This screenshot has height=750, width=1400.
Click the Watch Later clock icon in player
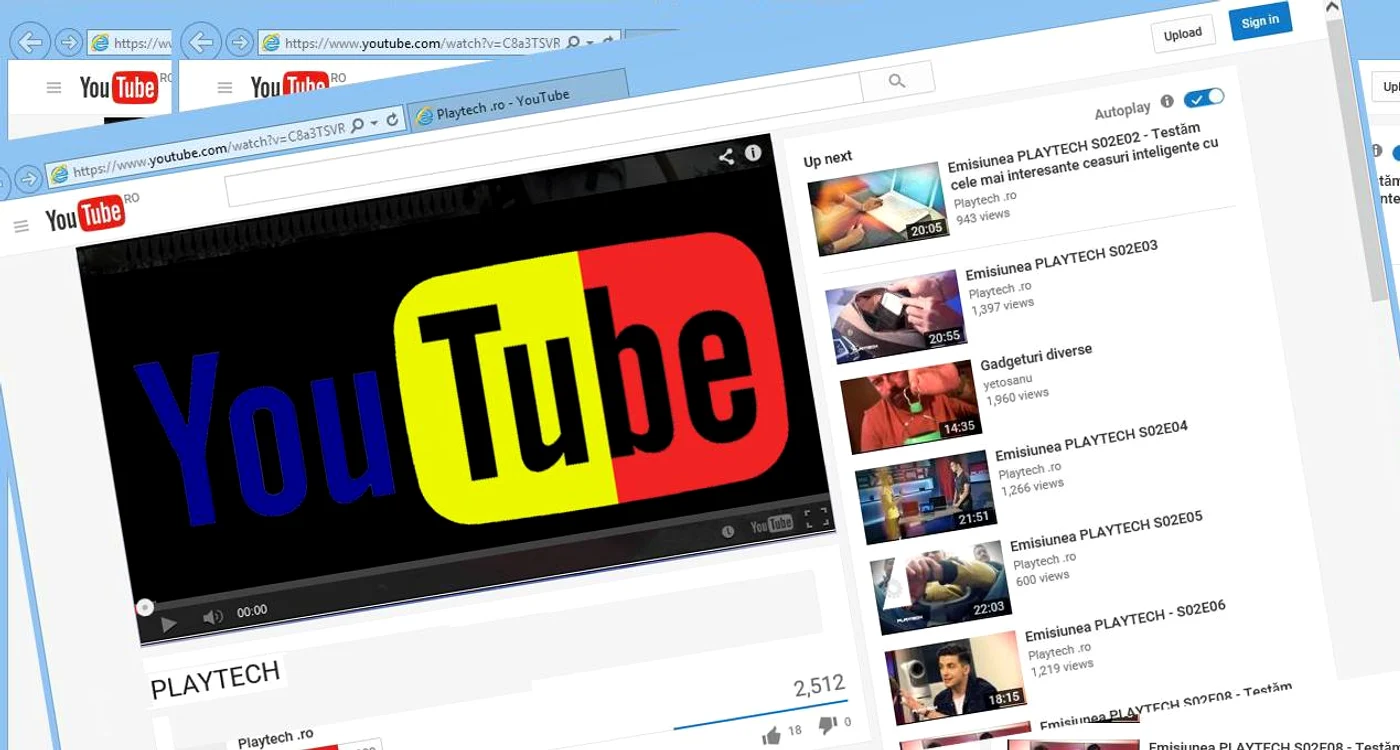pyautogui.click(x=728, y=531)
